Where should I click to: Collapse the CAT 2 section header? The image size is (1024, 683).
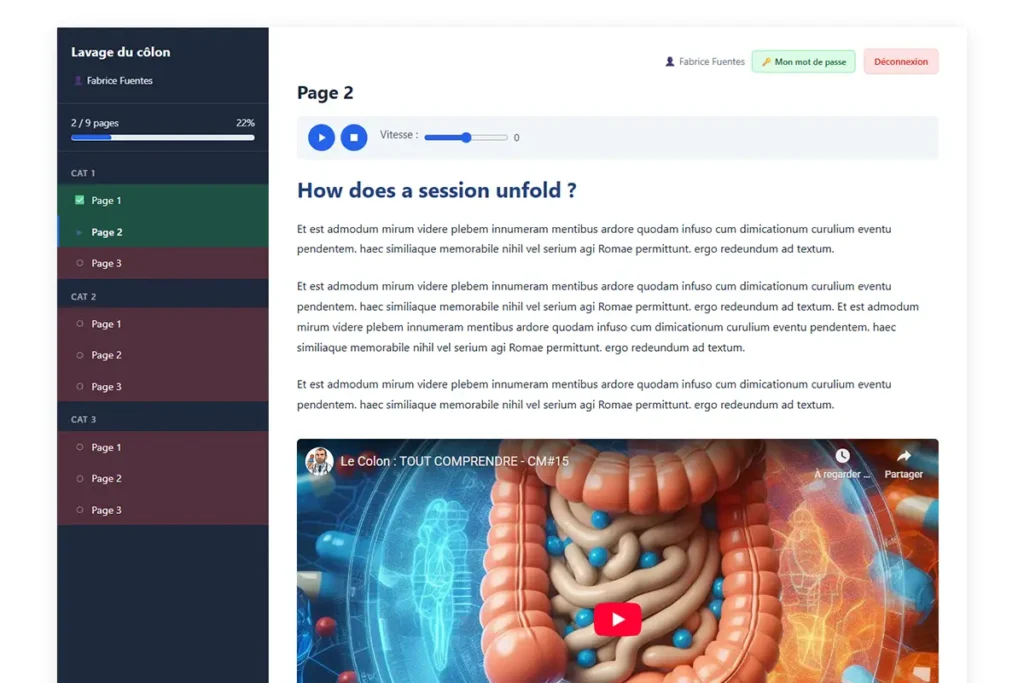point(83,297)
